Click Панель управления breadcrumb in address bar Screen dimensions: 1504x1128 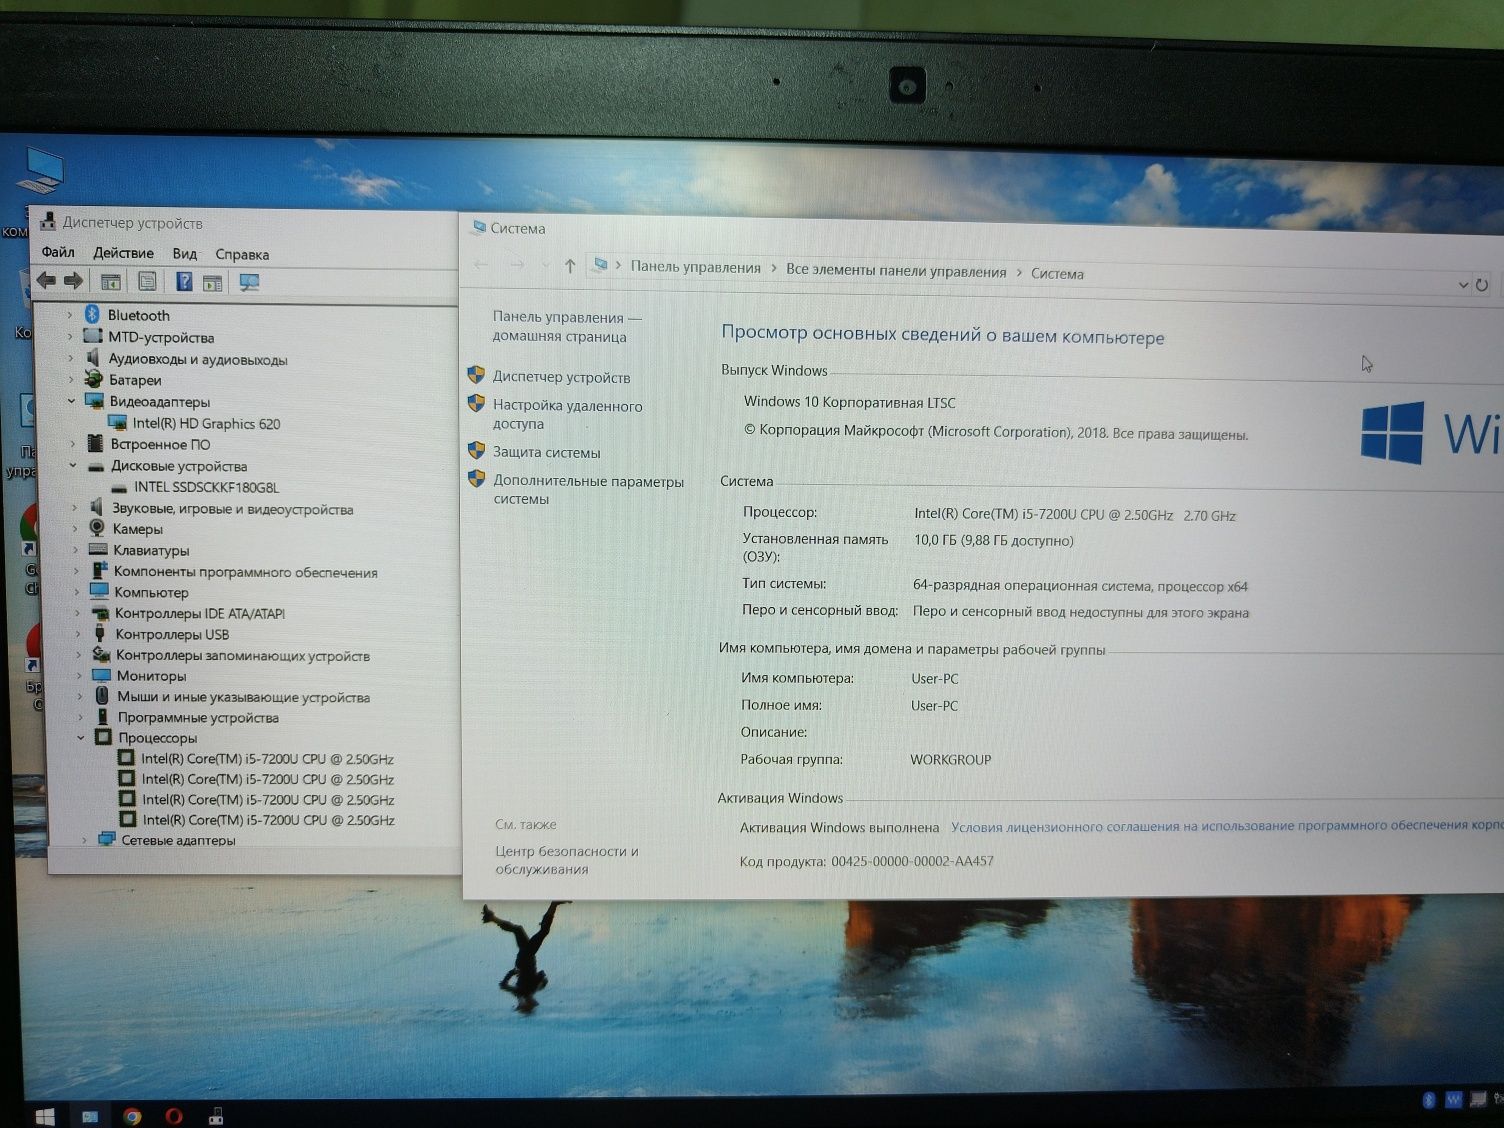(695, 267)
